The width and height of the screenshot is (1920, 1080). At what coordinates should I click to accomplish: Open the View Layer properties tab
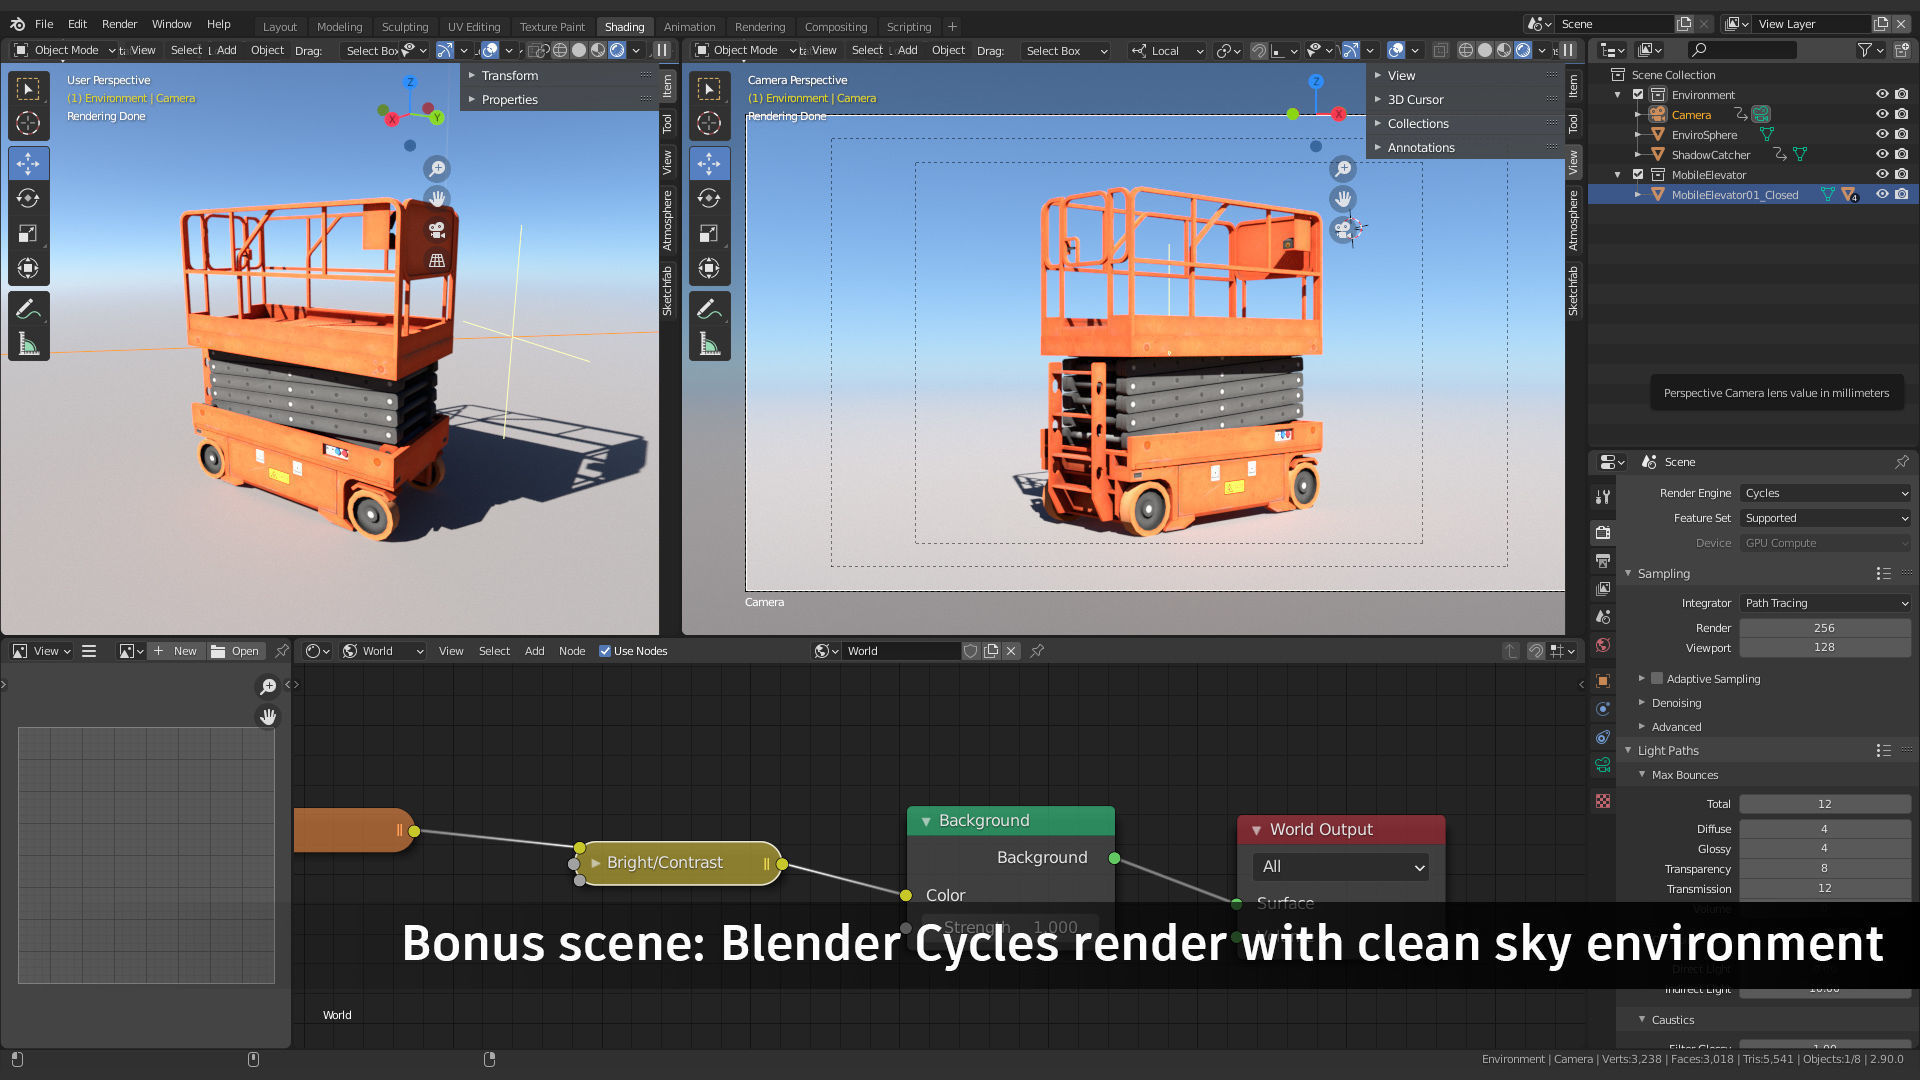tap(1603, 588)
